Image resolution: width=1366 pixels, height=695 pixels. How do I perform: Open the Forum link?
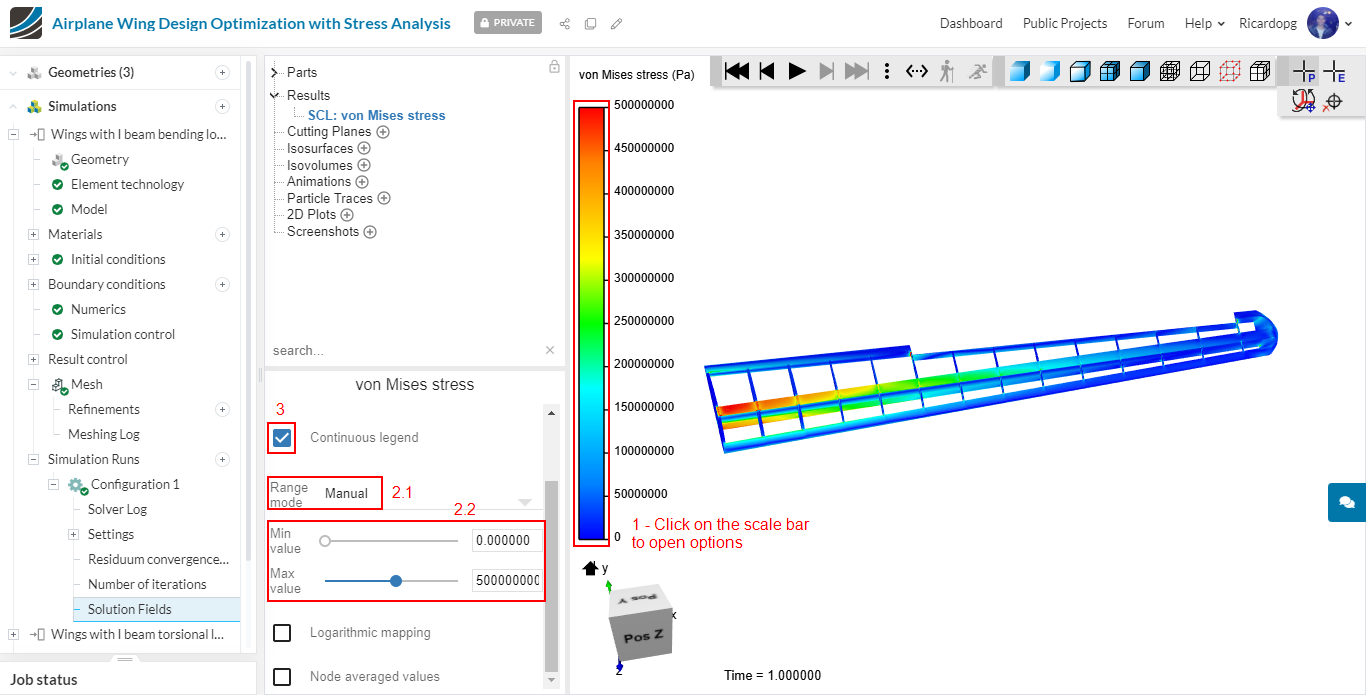click(1146, 23)
